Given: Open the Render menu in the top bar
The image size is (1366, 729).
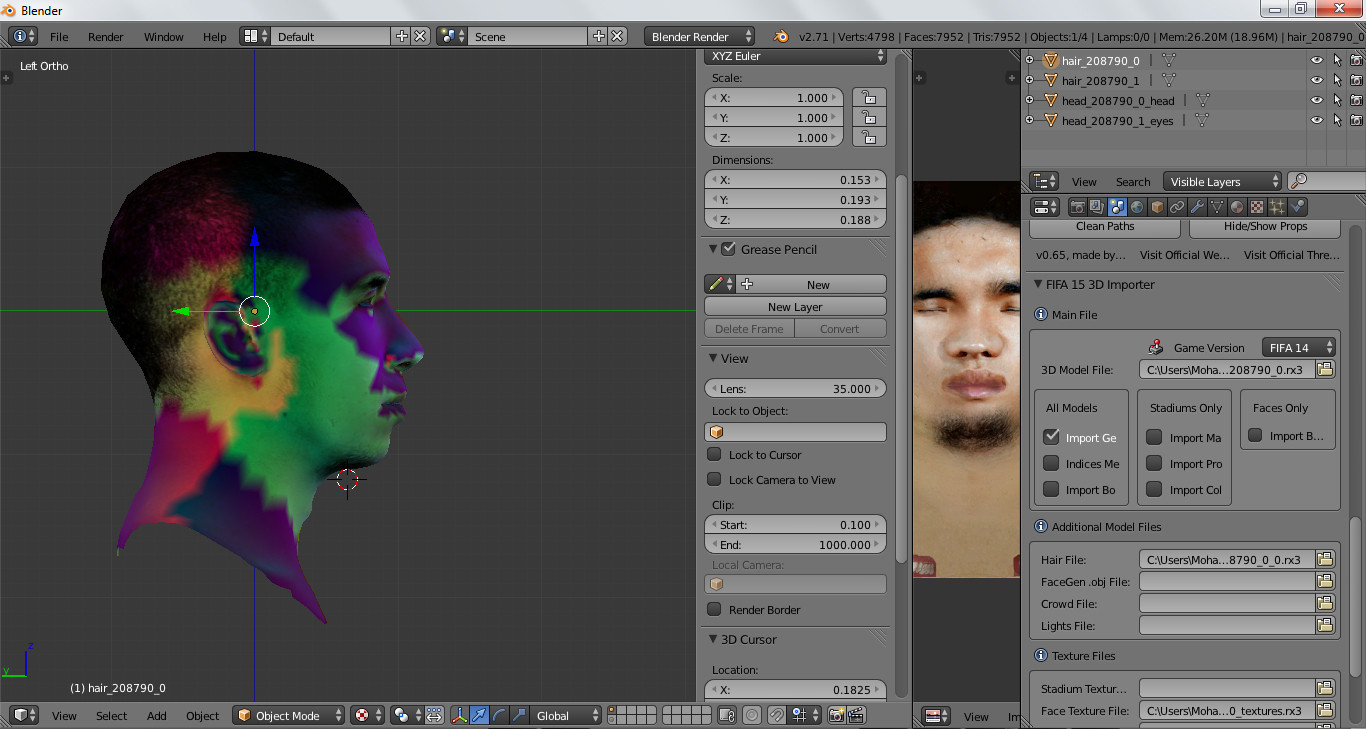Looking at the screenshot, I should click(x=105, y=37).
